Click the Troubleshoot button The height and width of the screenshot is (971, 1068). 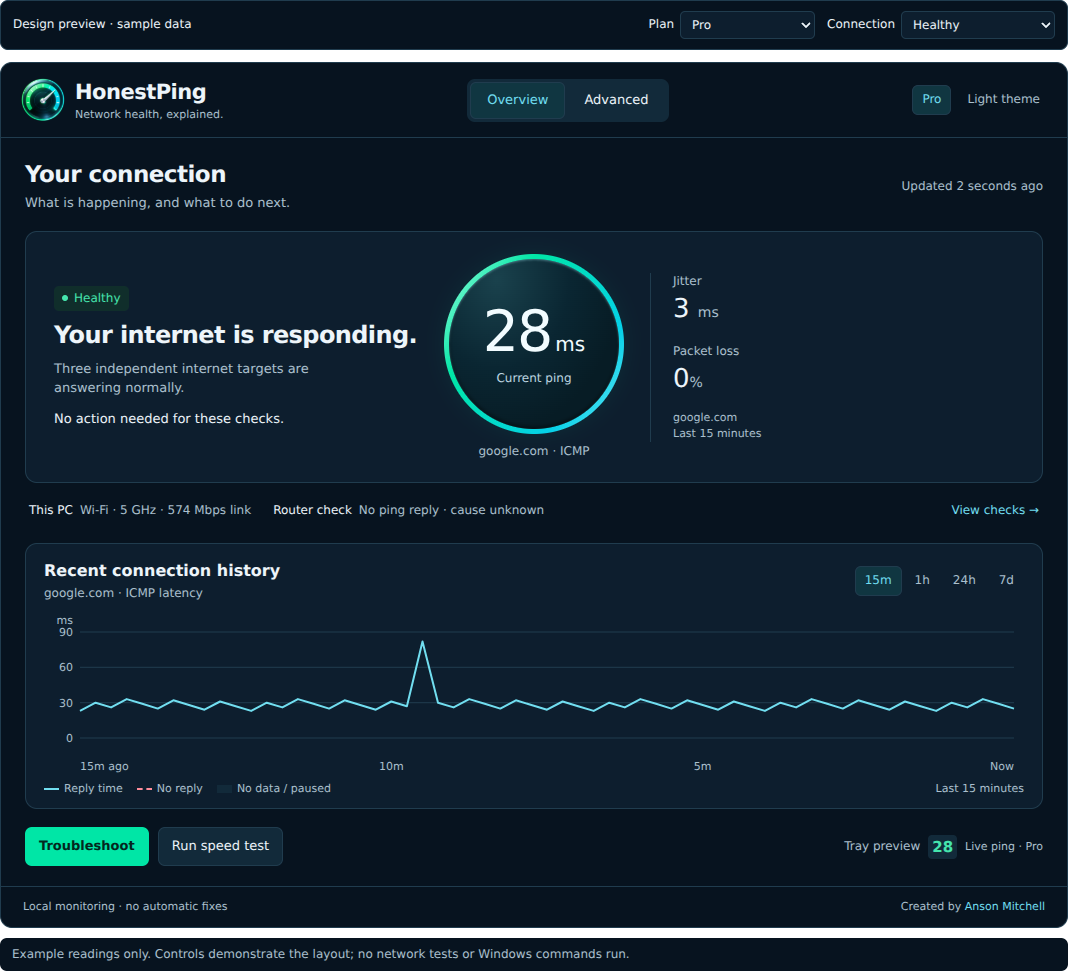tap(87, 846)
